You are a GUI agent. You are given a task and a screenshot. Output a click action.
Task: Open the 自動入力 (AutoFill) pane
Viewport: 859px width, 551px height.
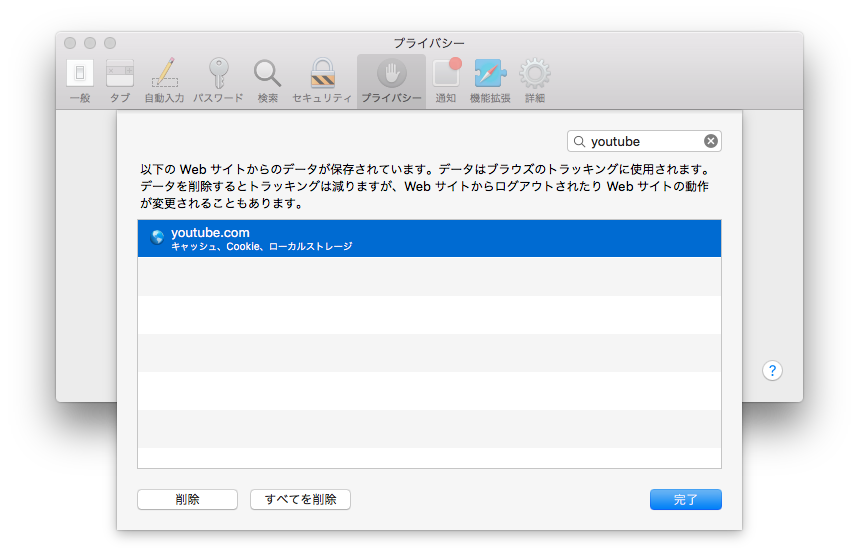point(164,81)
